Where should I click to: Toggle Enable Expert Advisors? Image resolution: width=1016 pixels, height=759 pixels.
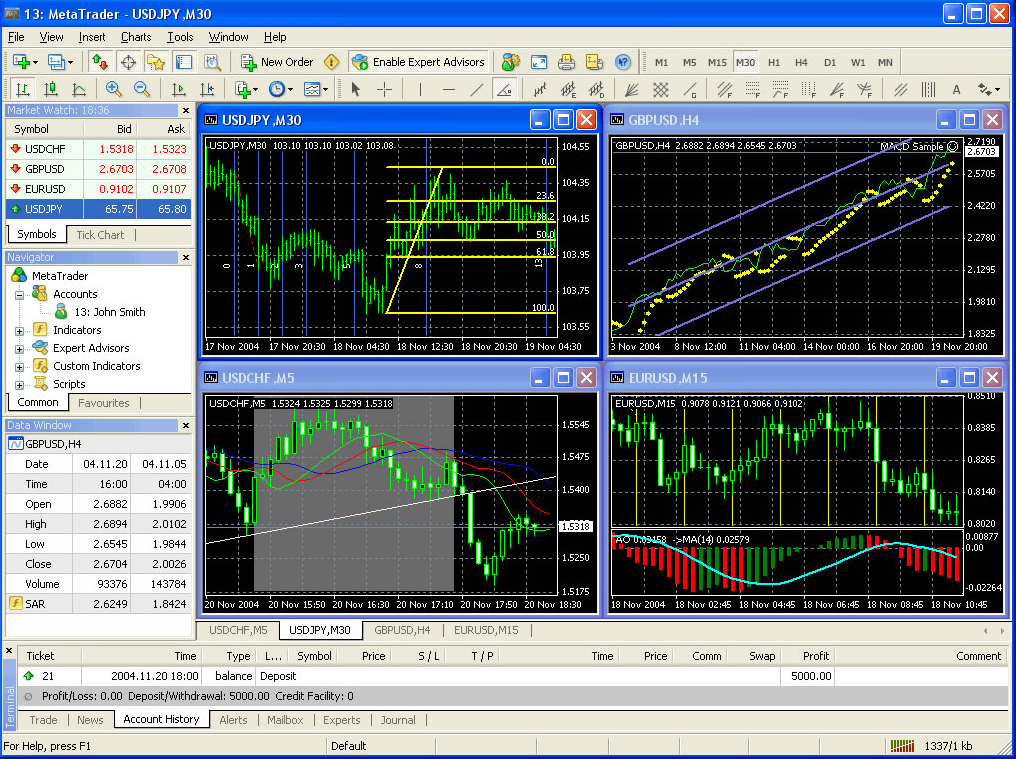(419, 62)
